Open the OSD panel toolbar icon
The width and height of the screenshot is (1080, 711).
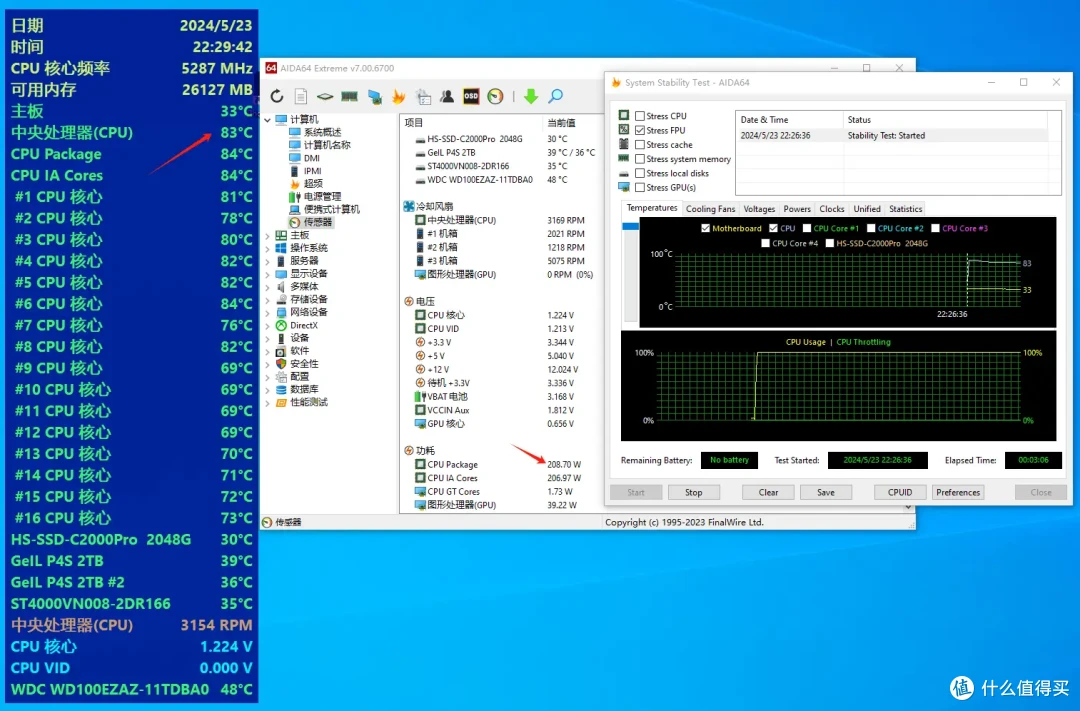[471, 96]
